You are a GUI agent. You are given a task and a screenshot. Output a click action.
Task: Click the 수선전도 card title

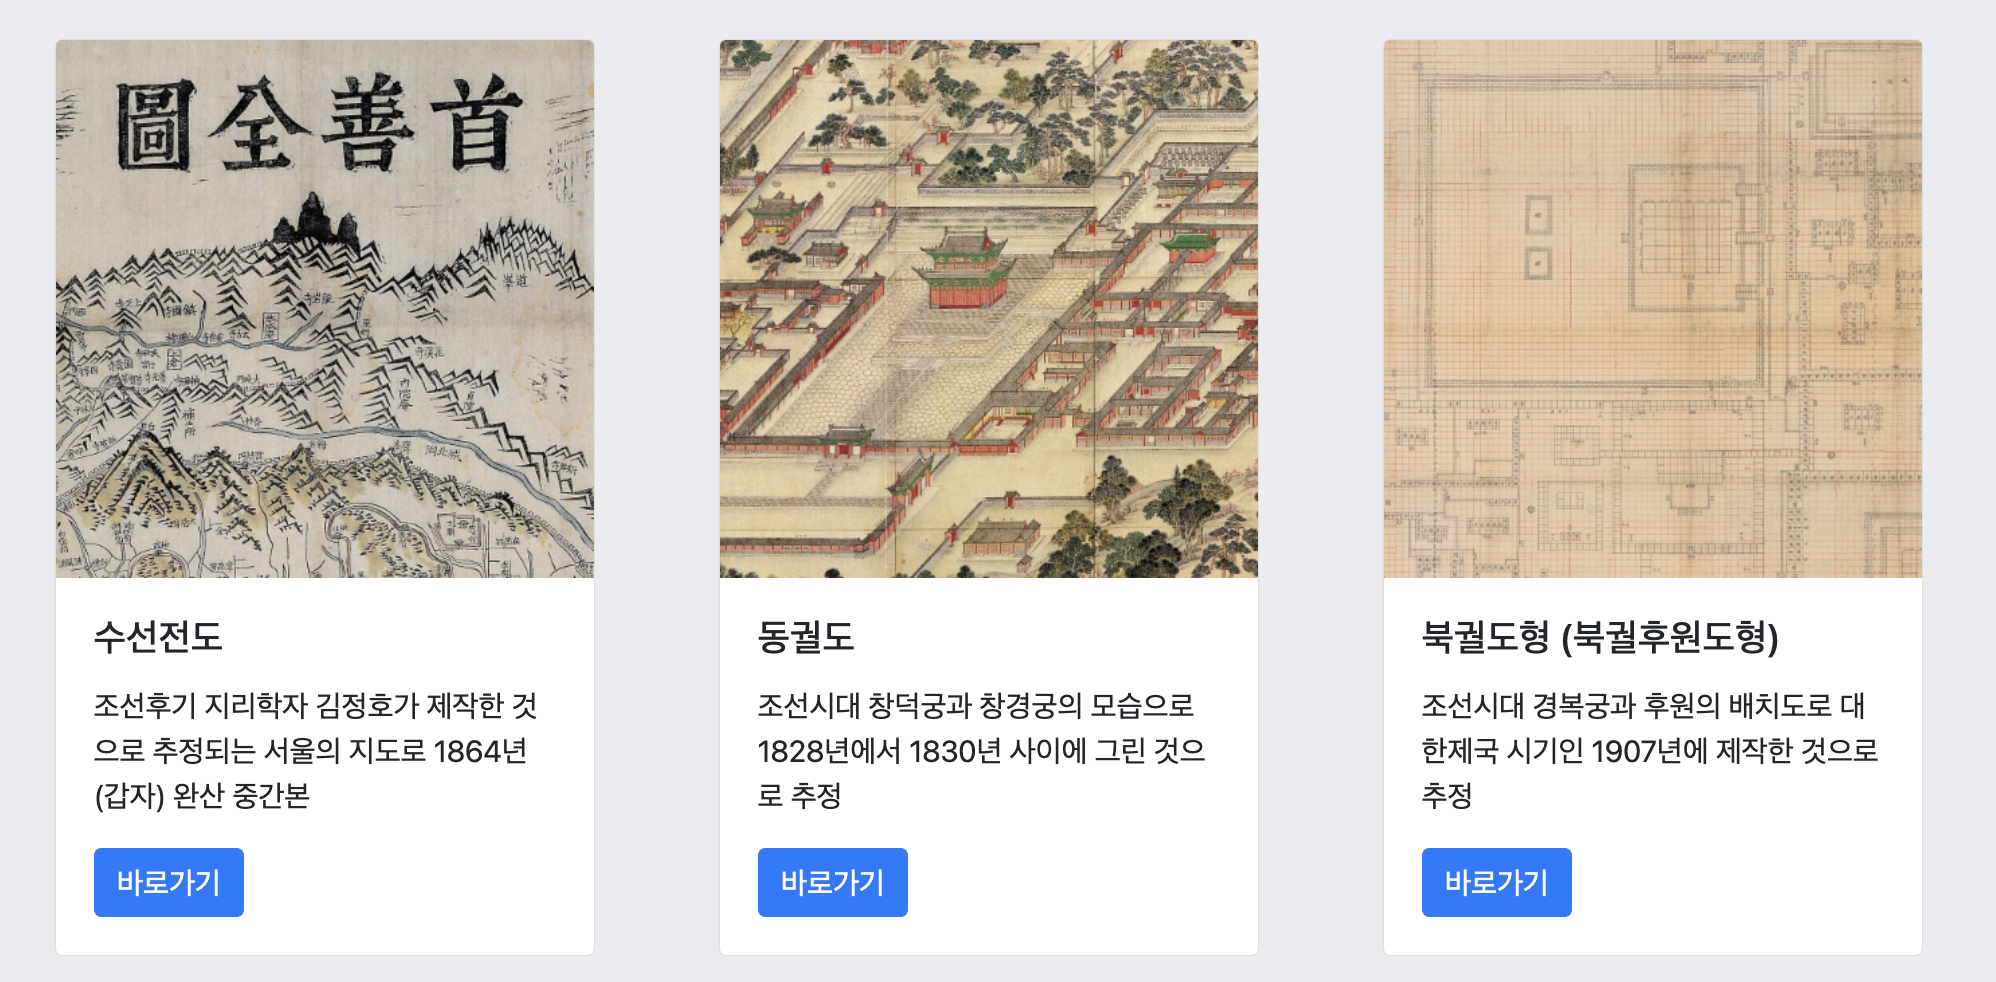tap(158, 637)
